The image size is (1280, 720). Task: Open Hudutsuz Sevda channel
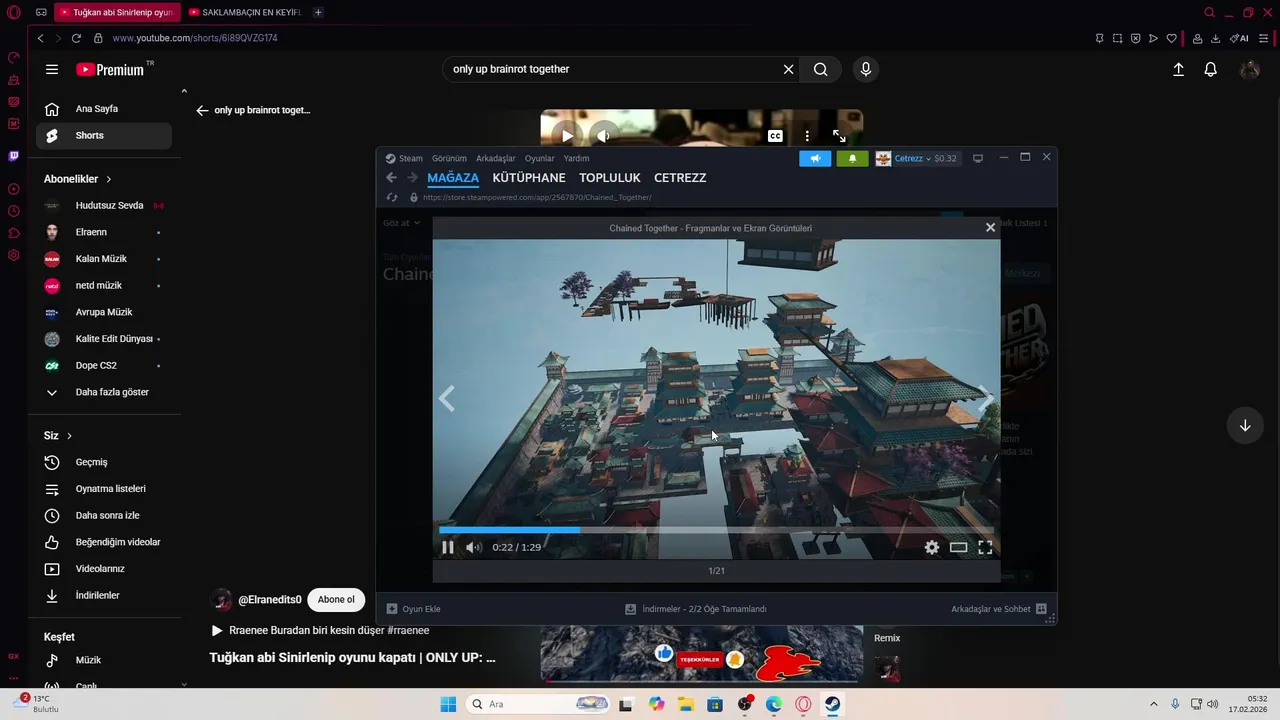[104, 205]
